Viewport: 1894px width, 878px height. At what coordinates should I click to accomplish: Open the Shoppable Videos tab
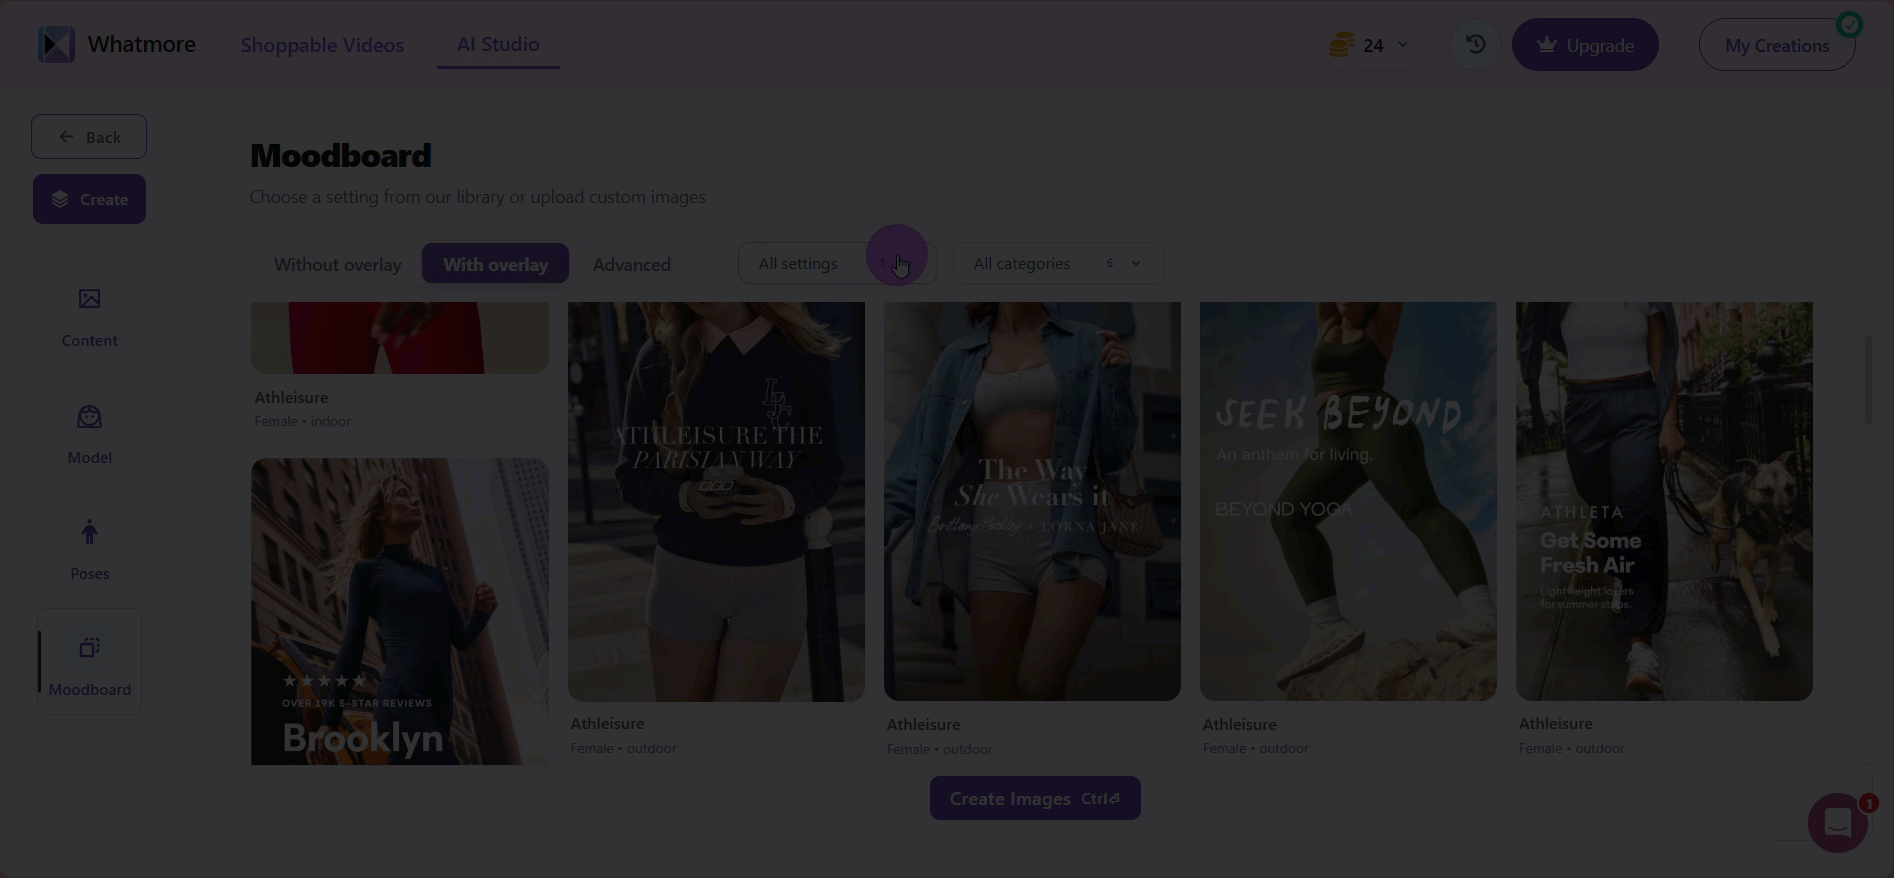322,45
